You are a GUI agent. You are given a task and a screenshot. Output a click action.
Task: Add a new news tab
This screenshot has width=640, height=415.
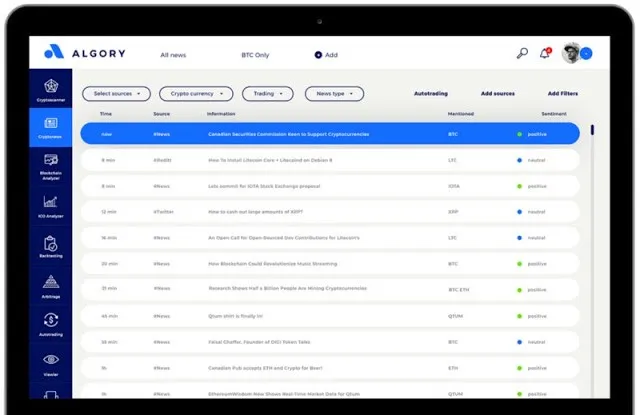click(326, 55)
